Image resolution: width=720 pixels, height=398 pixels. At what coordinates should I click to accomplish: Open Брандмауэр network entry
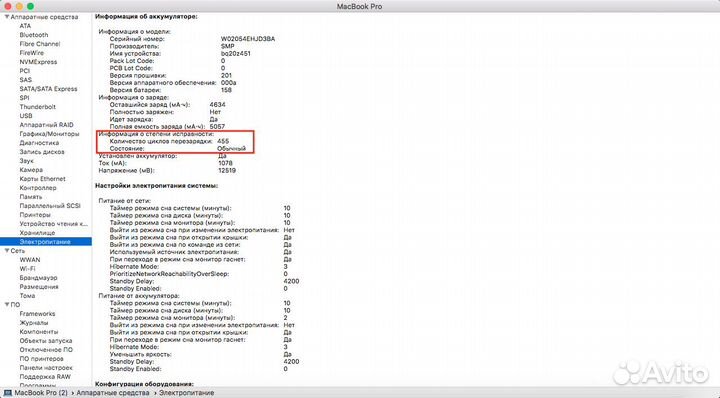38,278
